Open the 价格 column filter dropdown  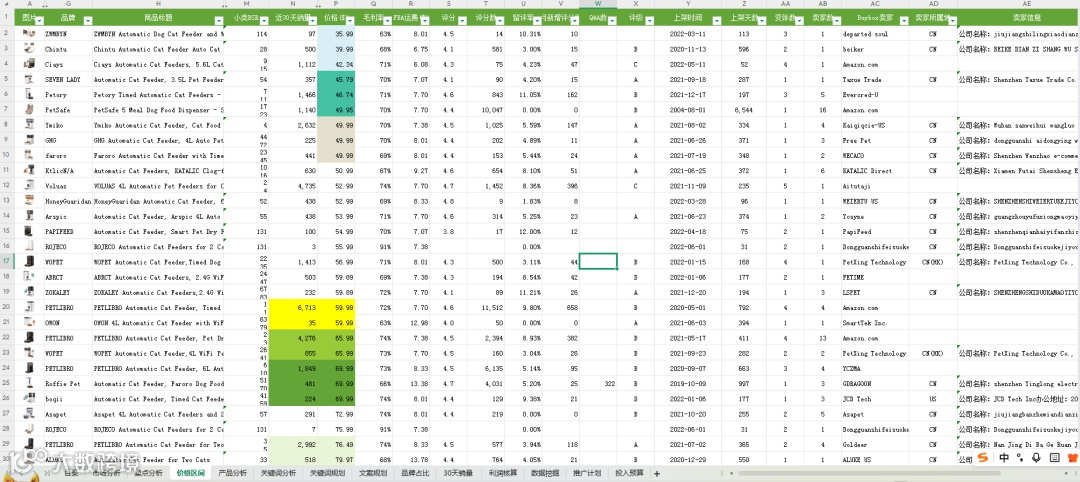tap(351, 21)
